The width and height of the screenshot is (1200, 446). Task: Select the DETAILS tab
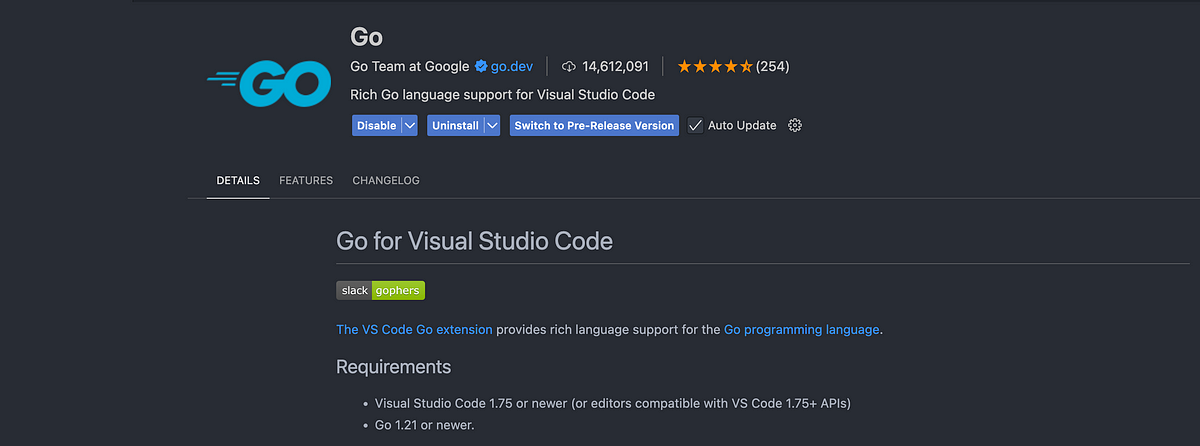[x=238, y=181]
